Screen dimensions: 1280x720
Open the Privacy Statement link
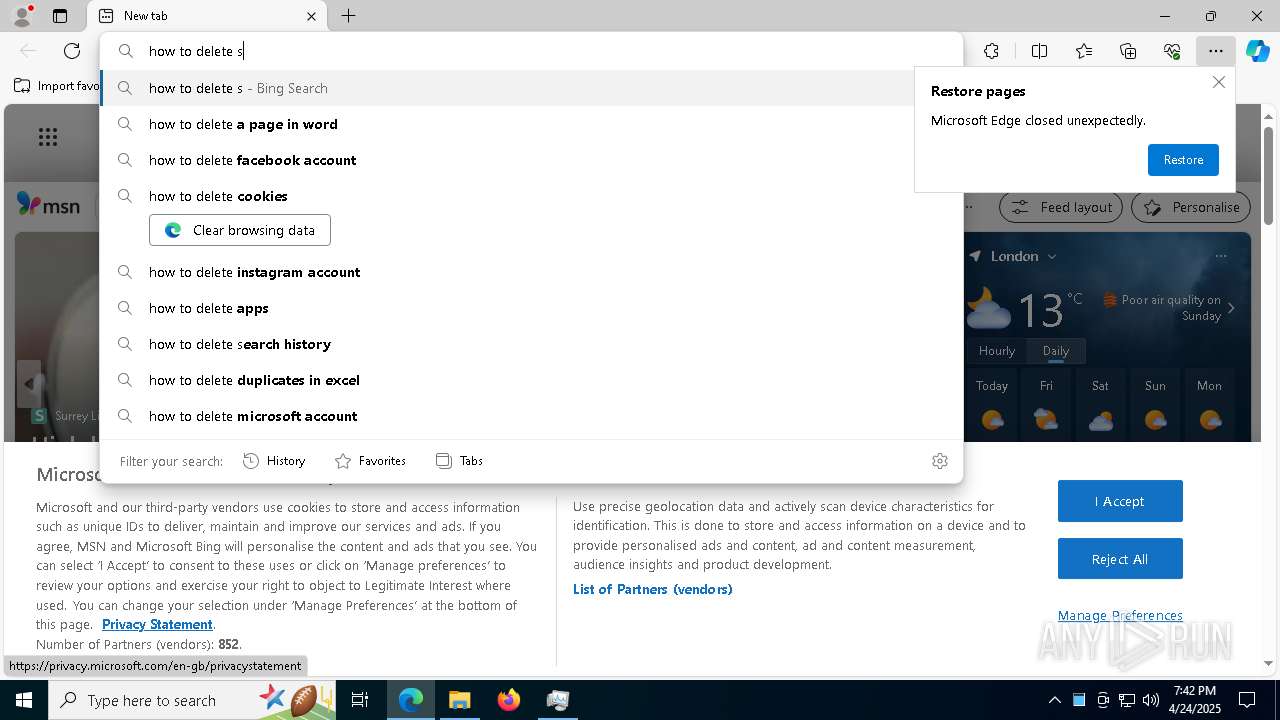157,624
